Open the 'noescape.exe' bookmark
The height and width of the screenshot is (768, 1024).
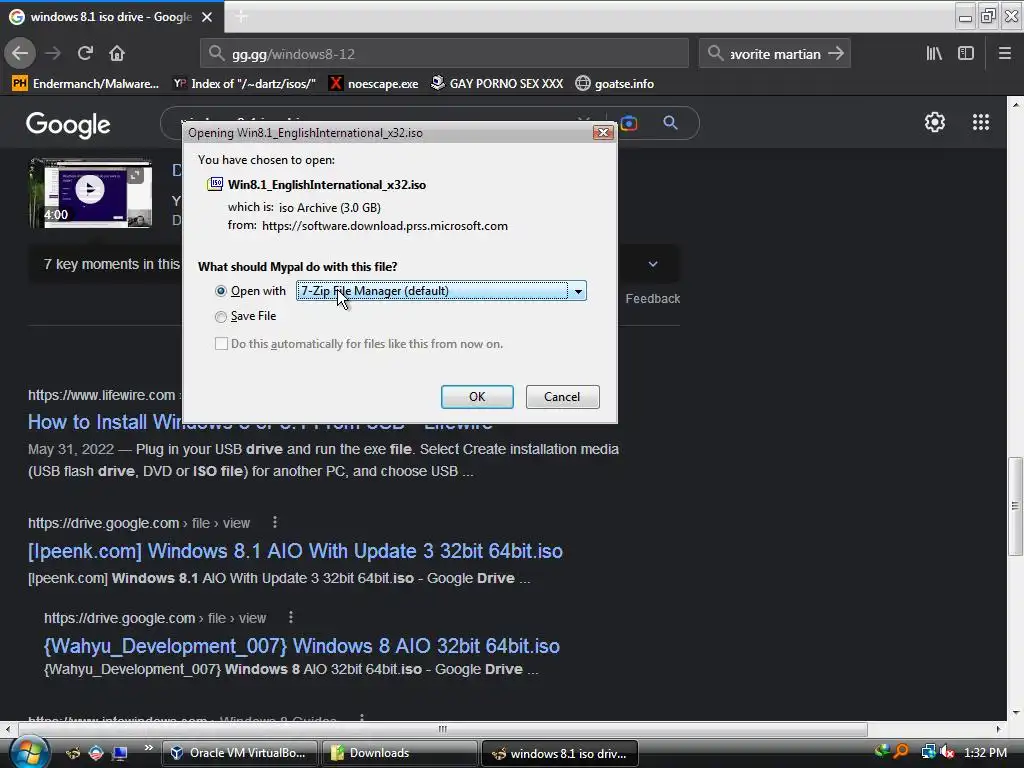coord(374,84)
